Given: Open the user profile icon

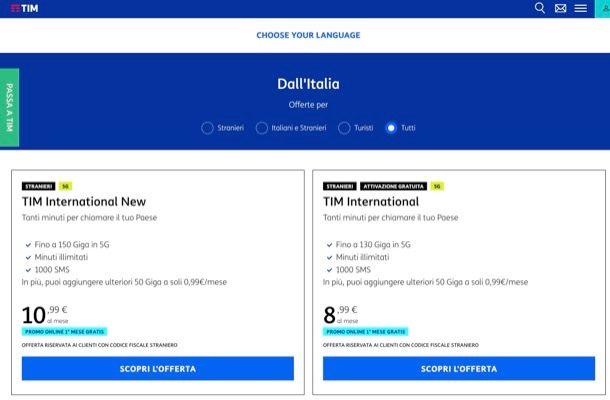Looking at the screenshot, I should pos(605,9).
